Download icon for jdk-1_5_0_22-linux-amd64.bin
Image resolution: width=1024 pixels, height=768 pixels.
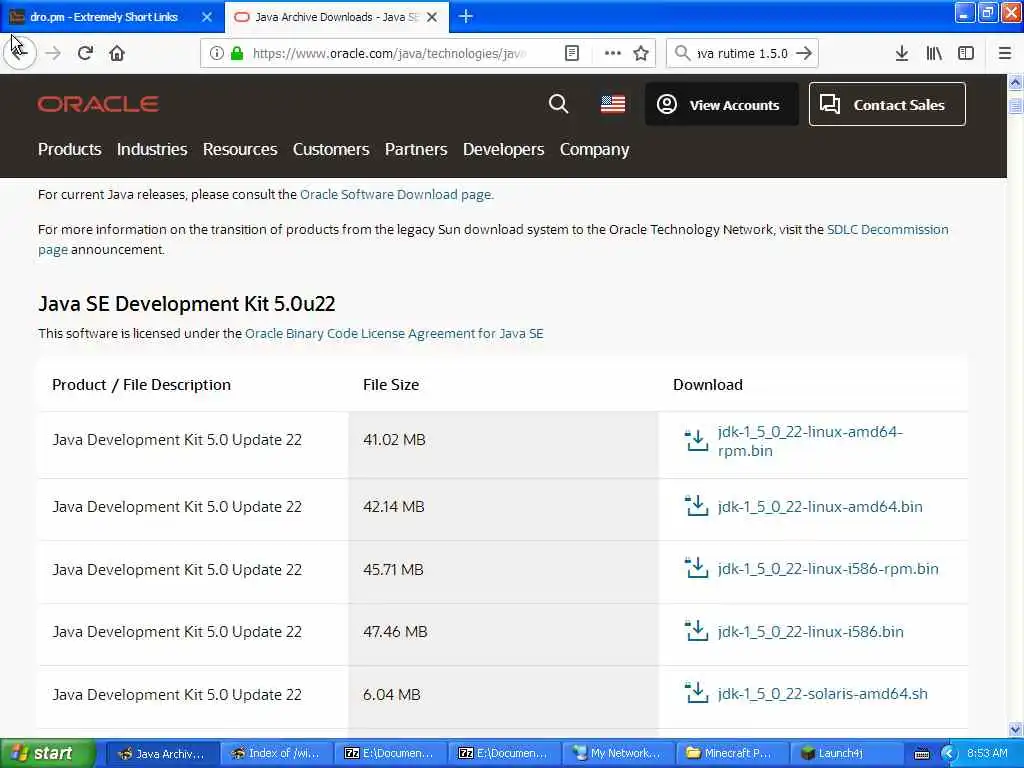[697, 506]
